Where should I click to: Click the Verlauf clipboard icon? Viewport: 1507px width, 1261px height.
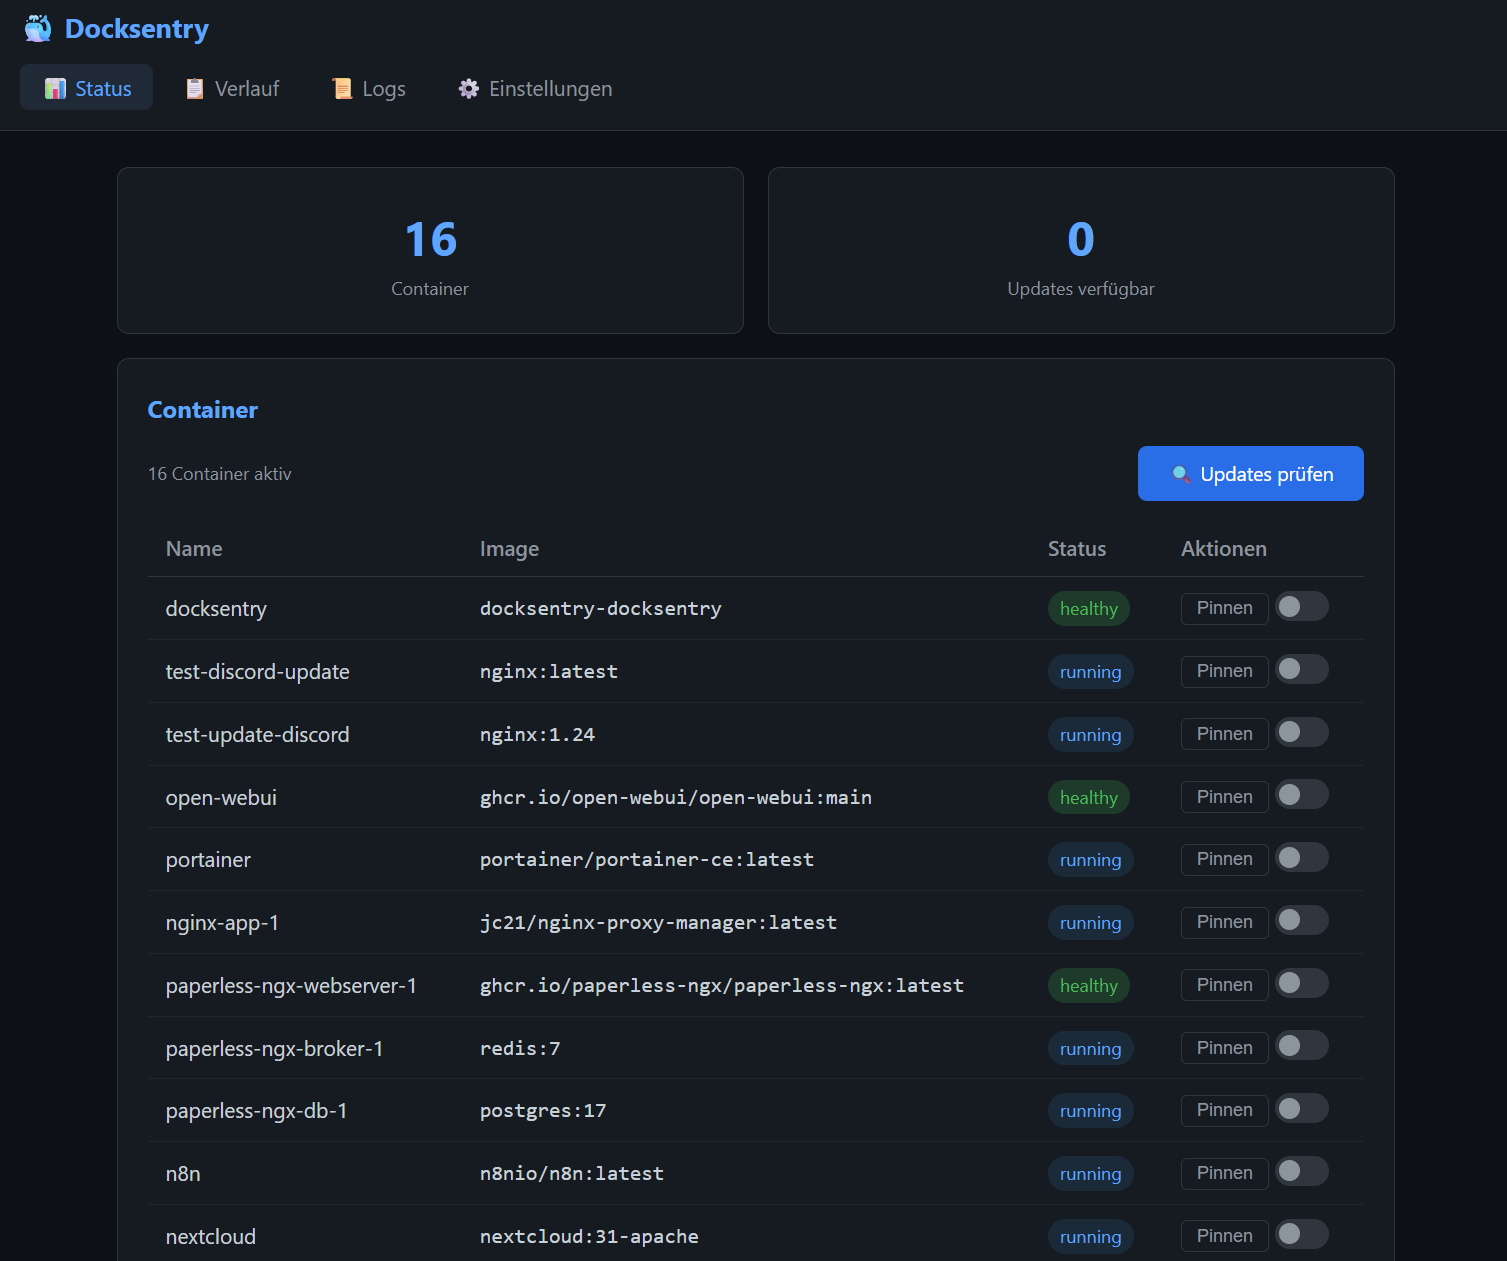tap(195, 89)
